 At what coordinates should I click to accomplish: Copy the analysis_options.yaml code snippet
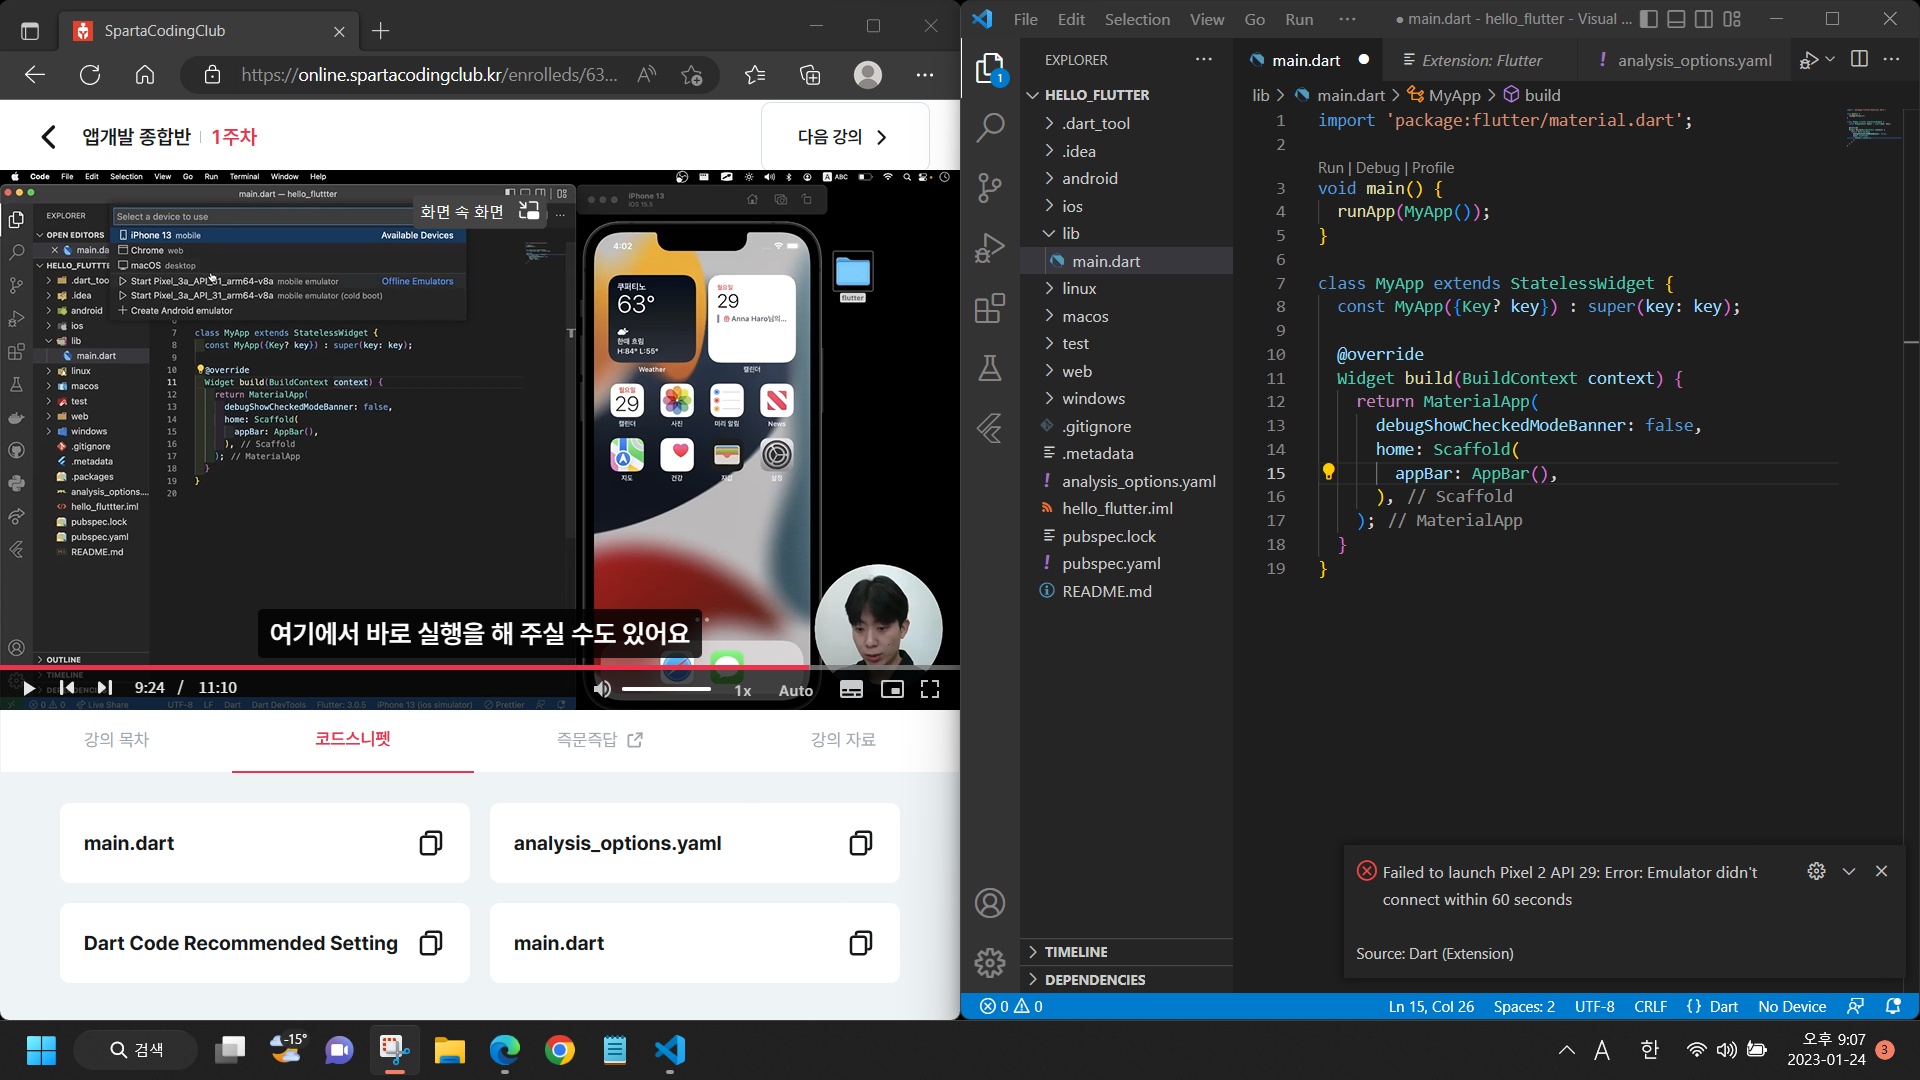click(861, 843)
